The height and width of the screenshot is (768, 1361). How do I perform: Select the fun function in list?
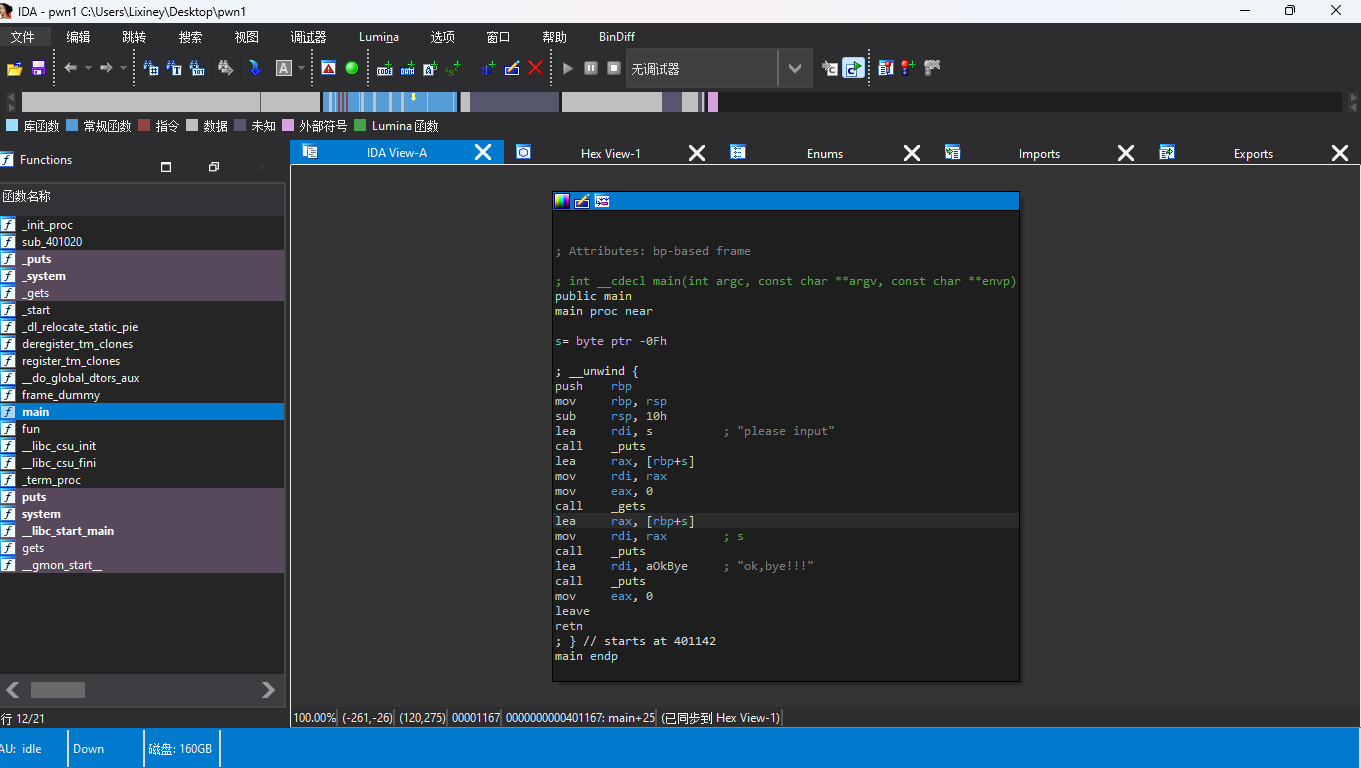31,429
